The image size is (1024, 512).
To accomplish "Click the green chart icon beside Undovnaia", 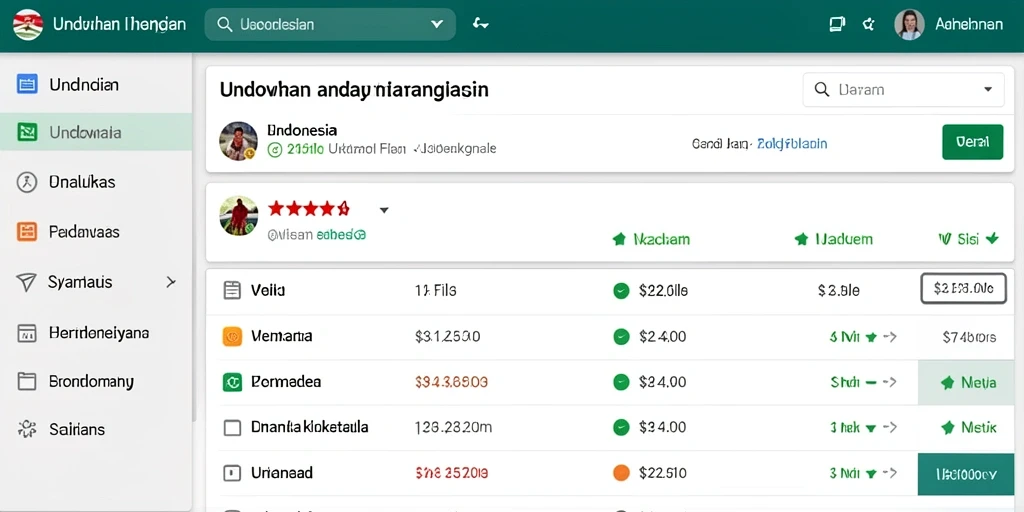I will (27, 133).
